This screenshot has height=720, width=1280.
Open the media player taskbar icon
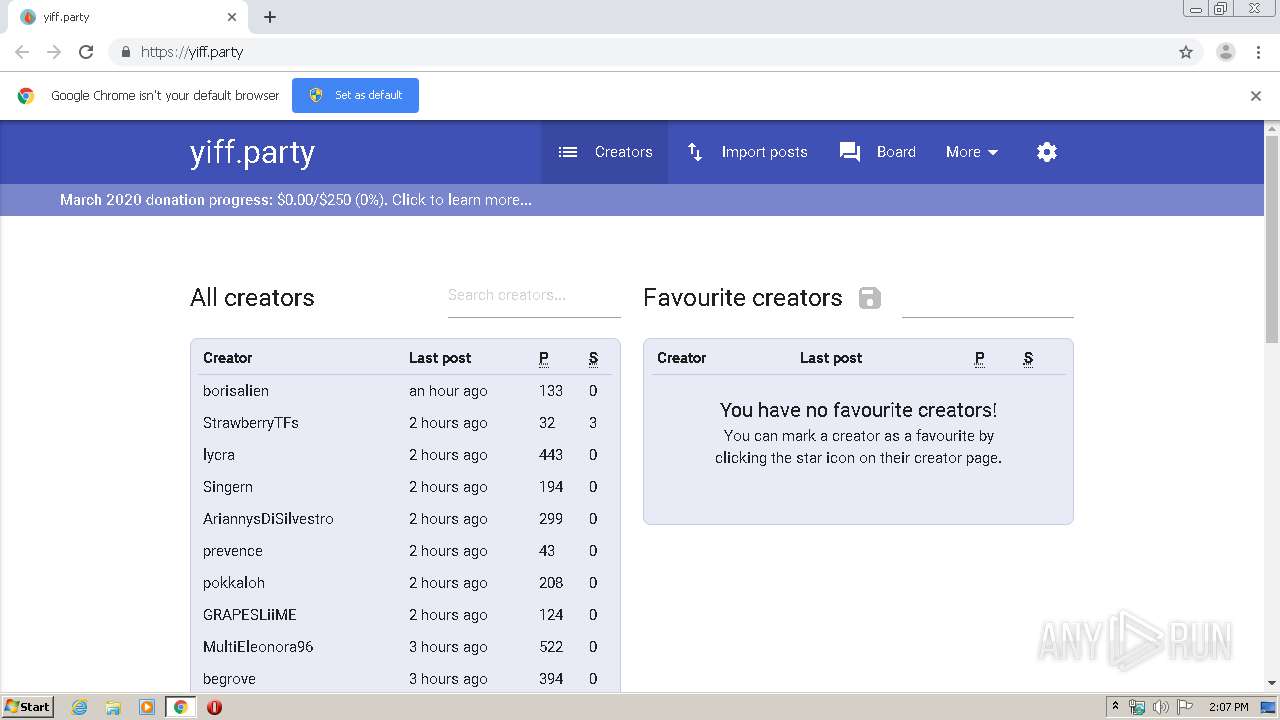pos(147,707)
